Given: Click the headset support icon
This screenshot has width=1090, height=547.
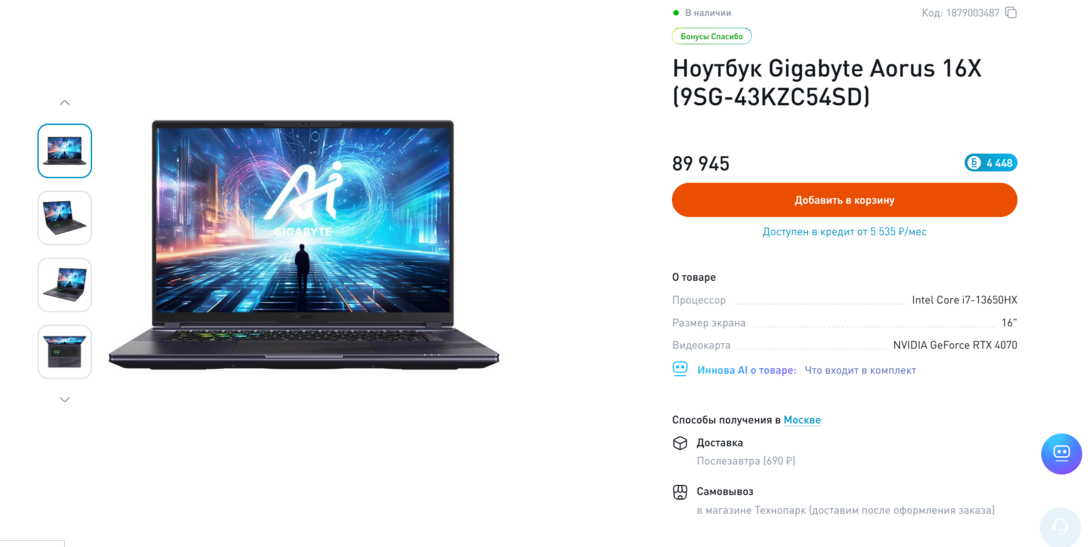Looking at the screenshot, I should tap(1060, 527).
